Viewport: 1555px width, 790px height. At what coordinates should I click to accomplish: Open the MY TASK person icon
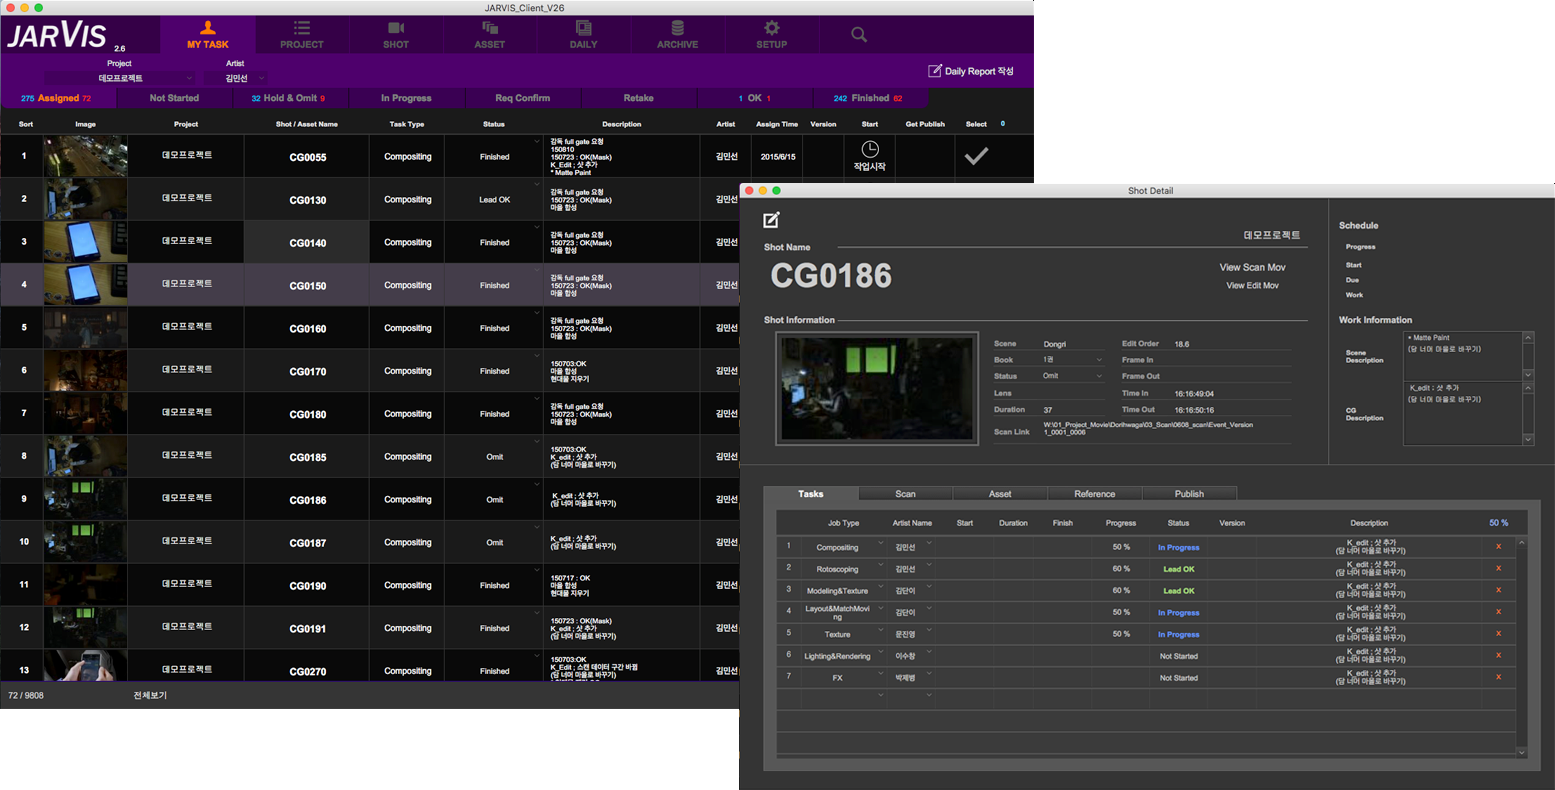[207, 29]
